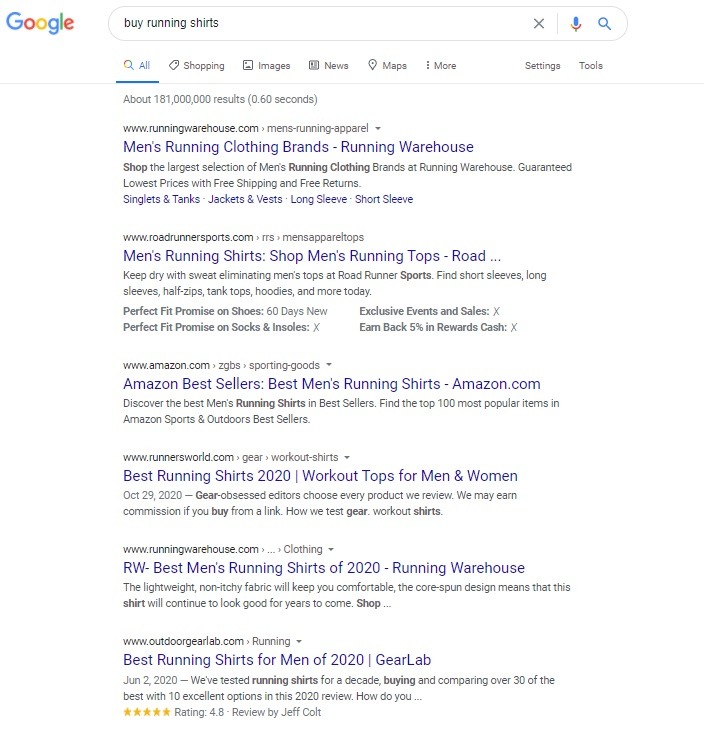The width and height of the screenshot is (704, 730).
Task: Click 'Perfect Fit Promise on Shoes' text
Action: [x=193, y=311]
